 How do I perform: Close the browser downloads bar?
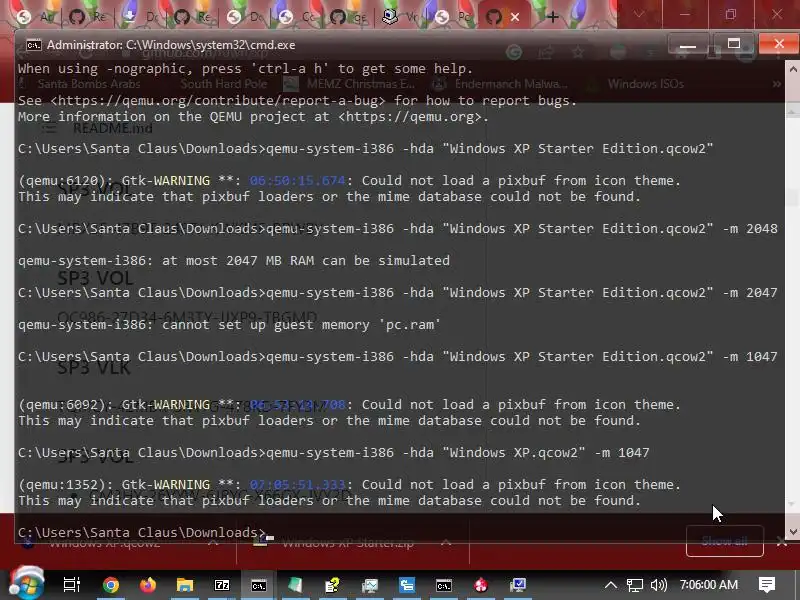coord(782,542)
